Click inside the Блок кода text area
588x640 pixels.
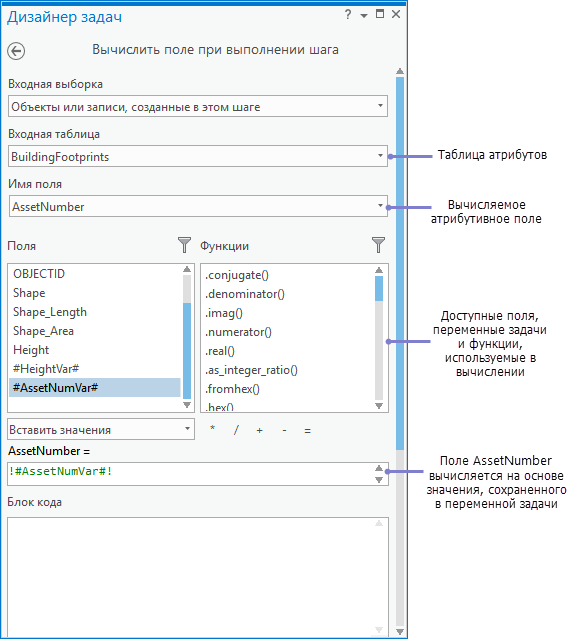[197, 576]
